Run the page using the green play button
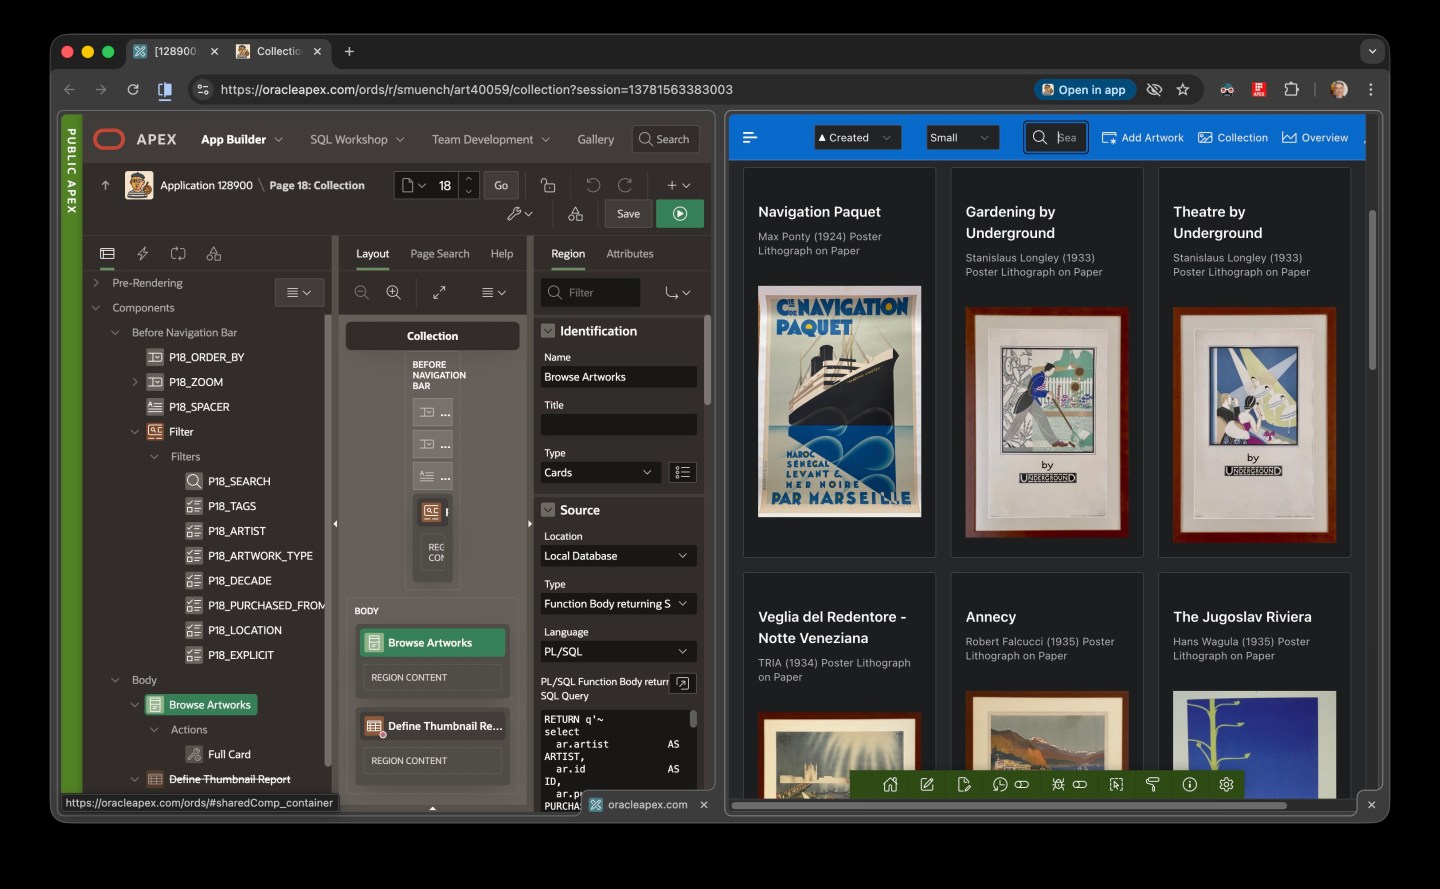This screenshot has width=1440, height=889. [680, 213]
